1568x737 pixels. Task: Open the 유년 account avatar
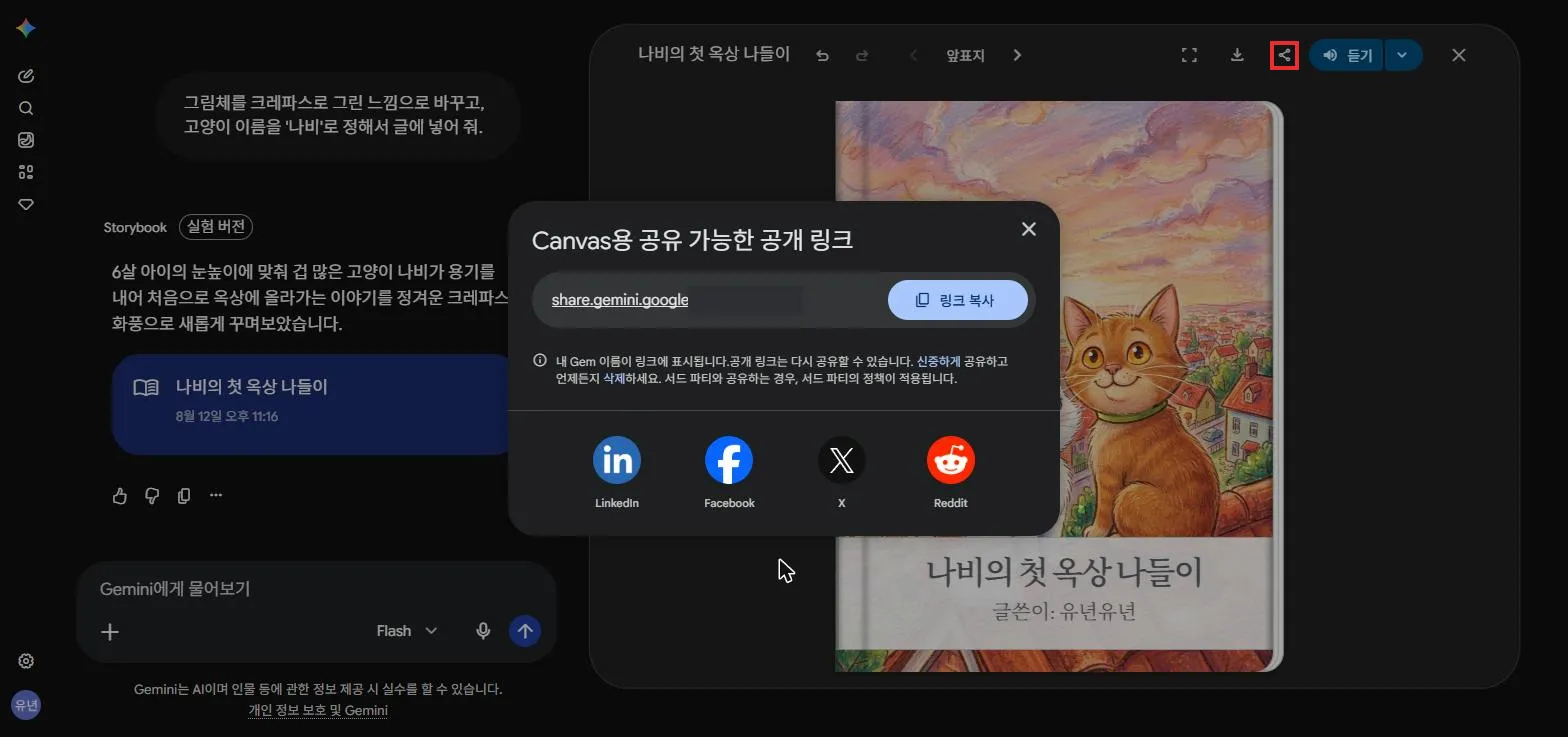[x=26, y=705]
